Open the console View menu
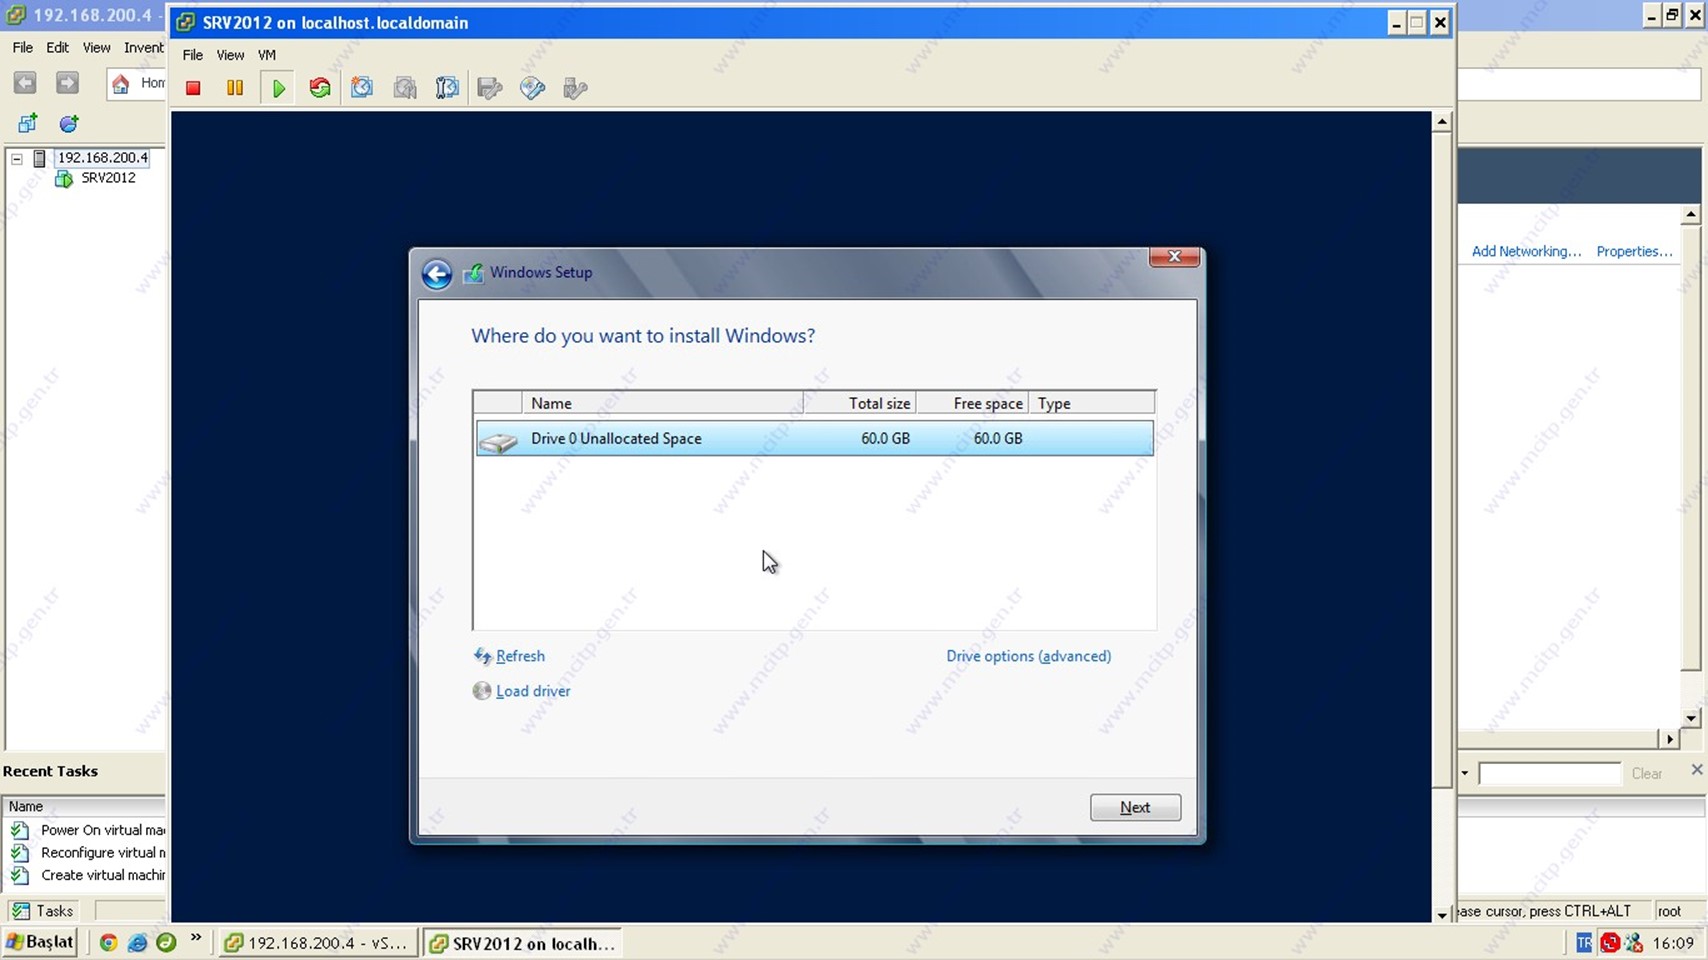 [x=230, y=55]
